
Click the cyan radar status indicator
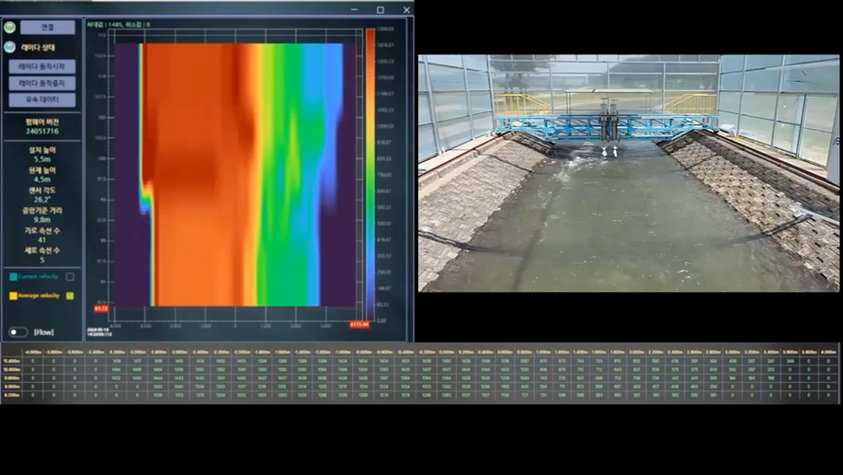click(9, 47)
